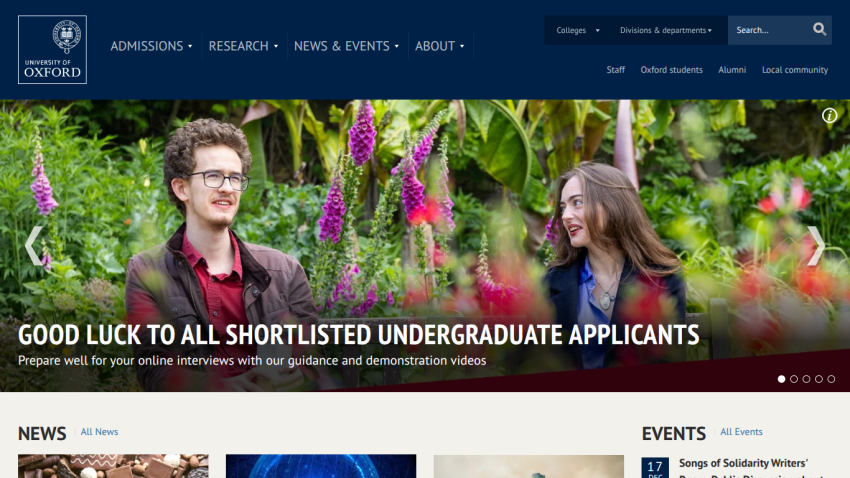Open the All News link
850x478 pixels.
[x=99, y=432]
